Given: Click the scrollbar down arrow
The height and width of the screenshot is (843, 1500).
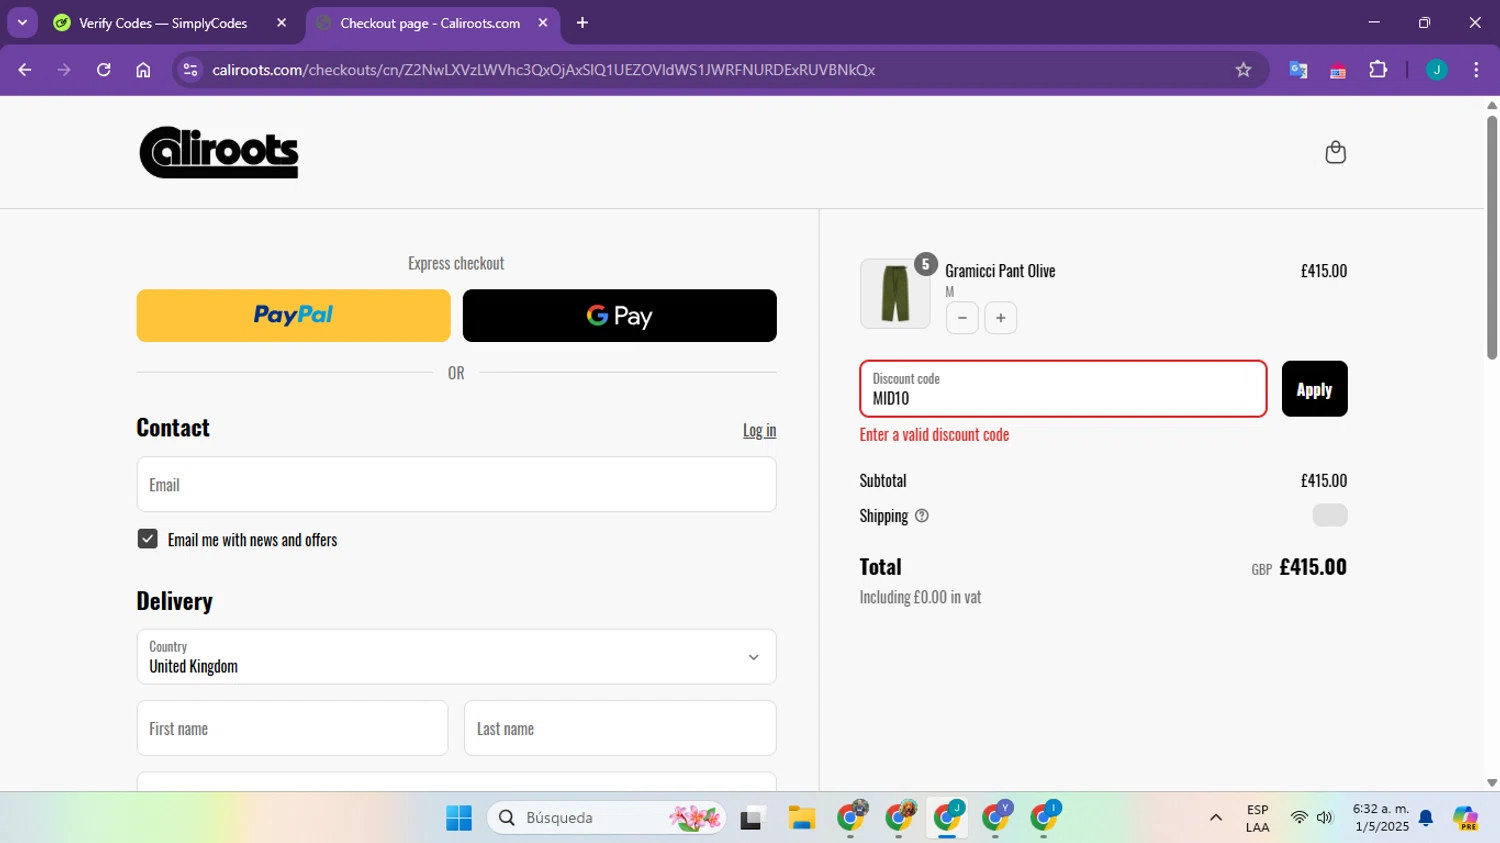Looking at the screenshot, I should (x=1492, y=783).
